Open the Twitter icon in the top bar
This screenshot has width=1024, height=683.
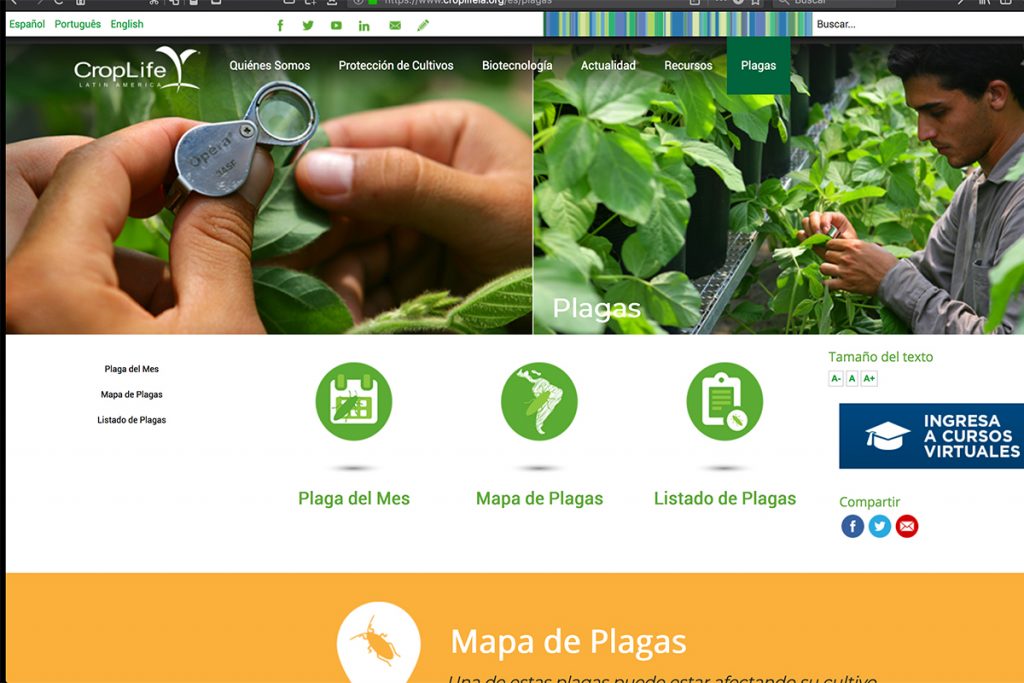click(308, 25)
